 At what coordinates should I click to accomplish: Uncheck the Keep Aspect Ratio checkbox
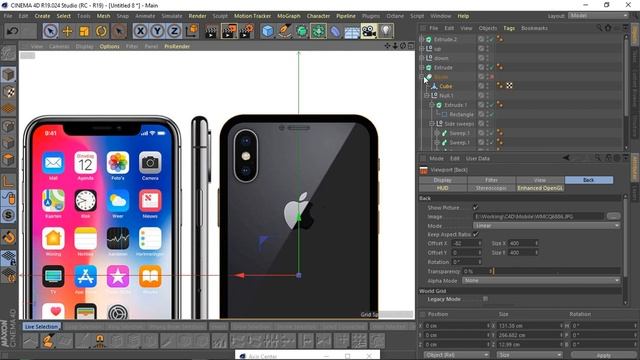pyautogui.click(x=475, y=234)
